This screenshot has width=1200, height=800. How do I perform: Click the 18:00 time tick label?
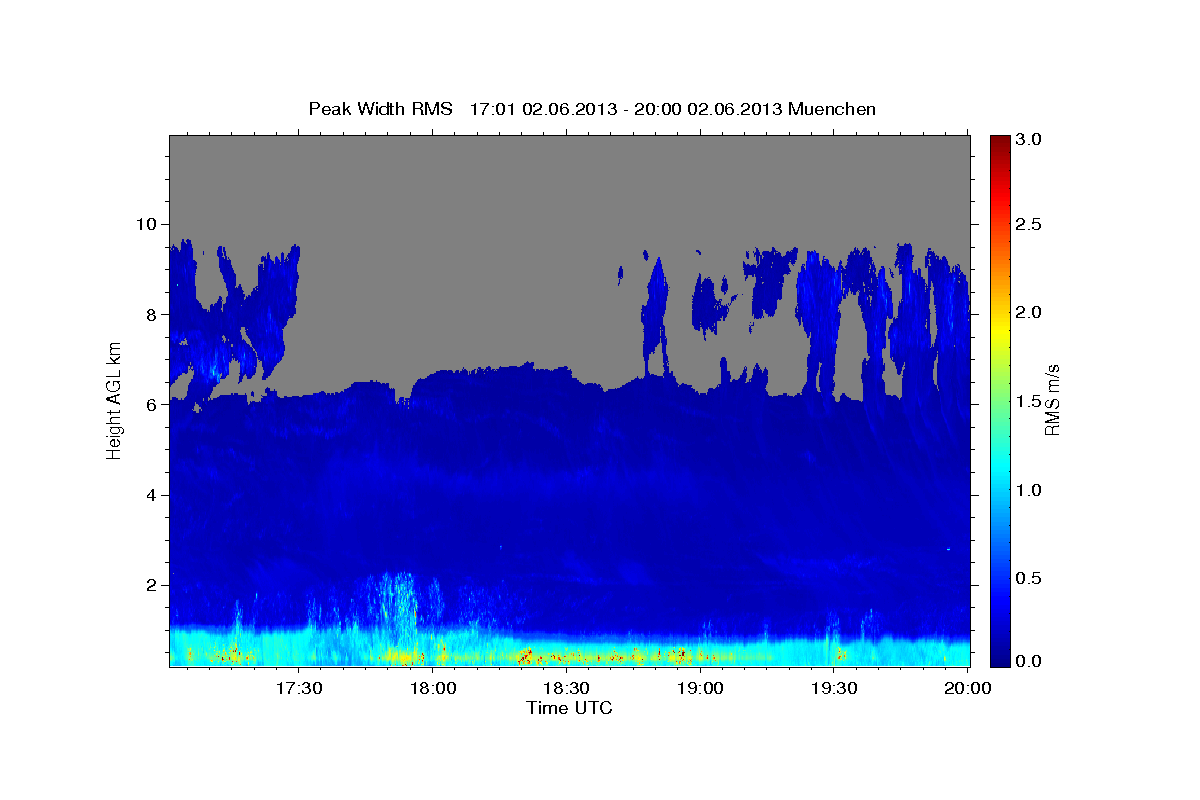click(433, 689)
